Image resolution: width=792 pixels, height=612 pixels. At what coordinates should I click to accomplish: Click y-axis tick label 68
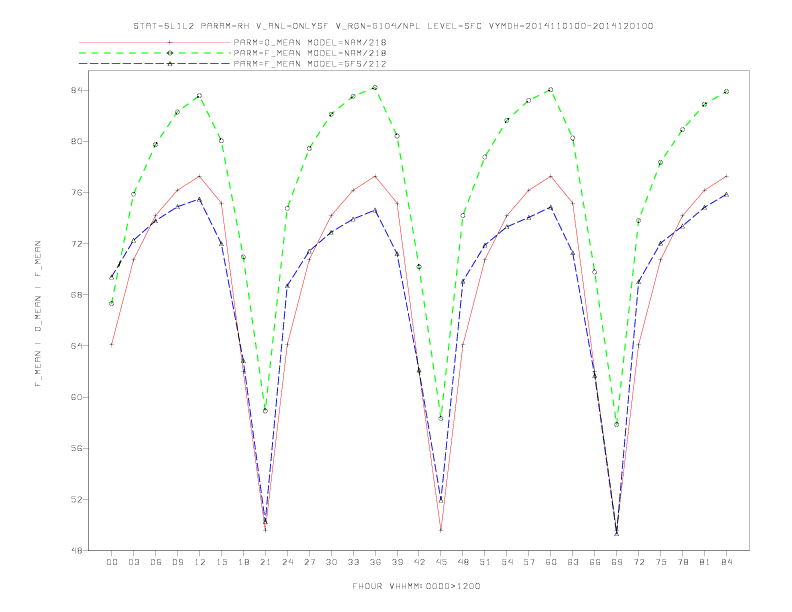pyautogui.click(x=76, y=295)
